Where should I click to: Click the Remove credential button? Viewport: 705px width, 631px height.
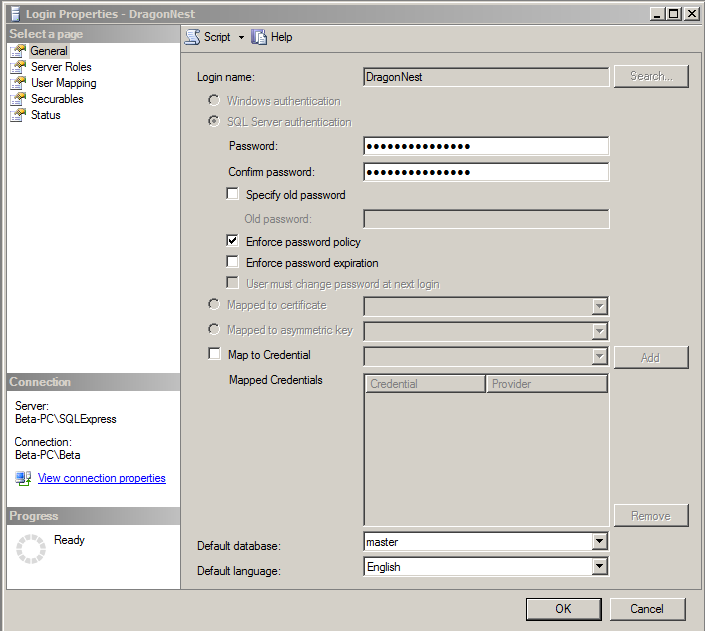tap(651, 515)
